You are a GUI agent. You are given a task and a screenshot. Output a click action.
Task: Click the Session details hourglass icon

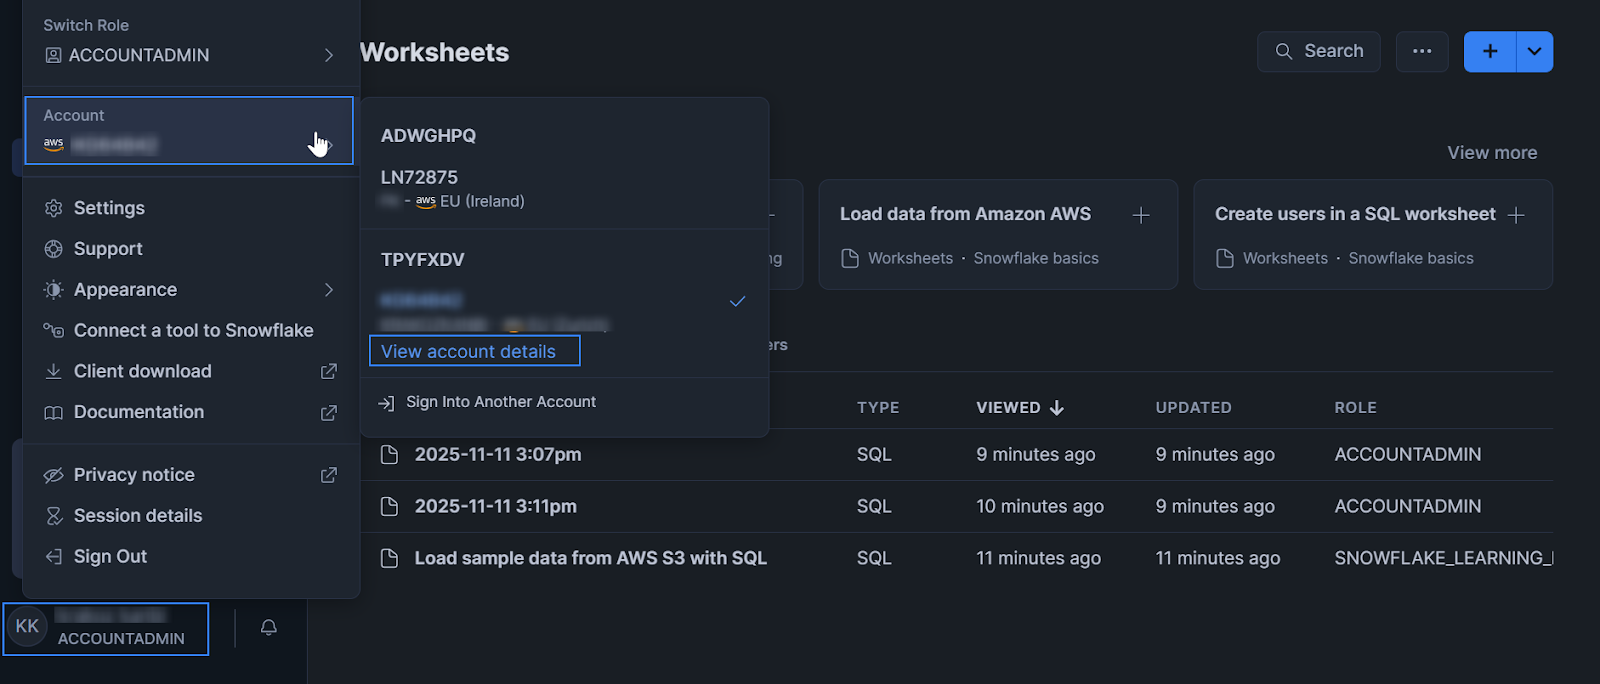[54, 516]
